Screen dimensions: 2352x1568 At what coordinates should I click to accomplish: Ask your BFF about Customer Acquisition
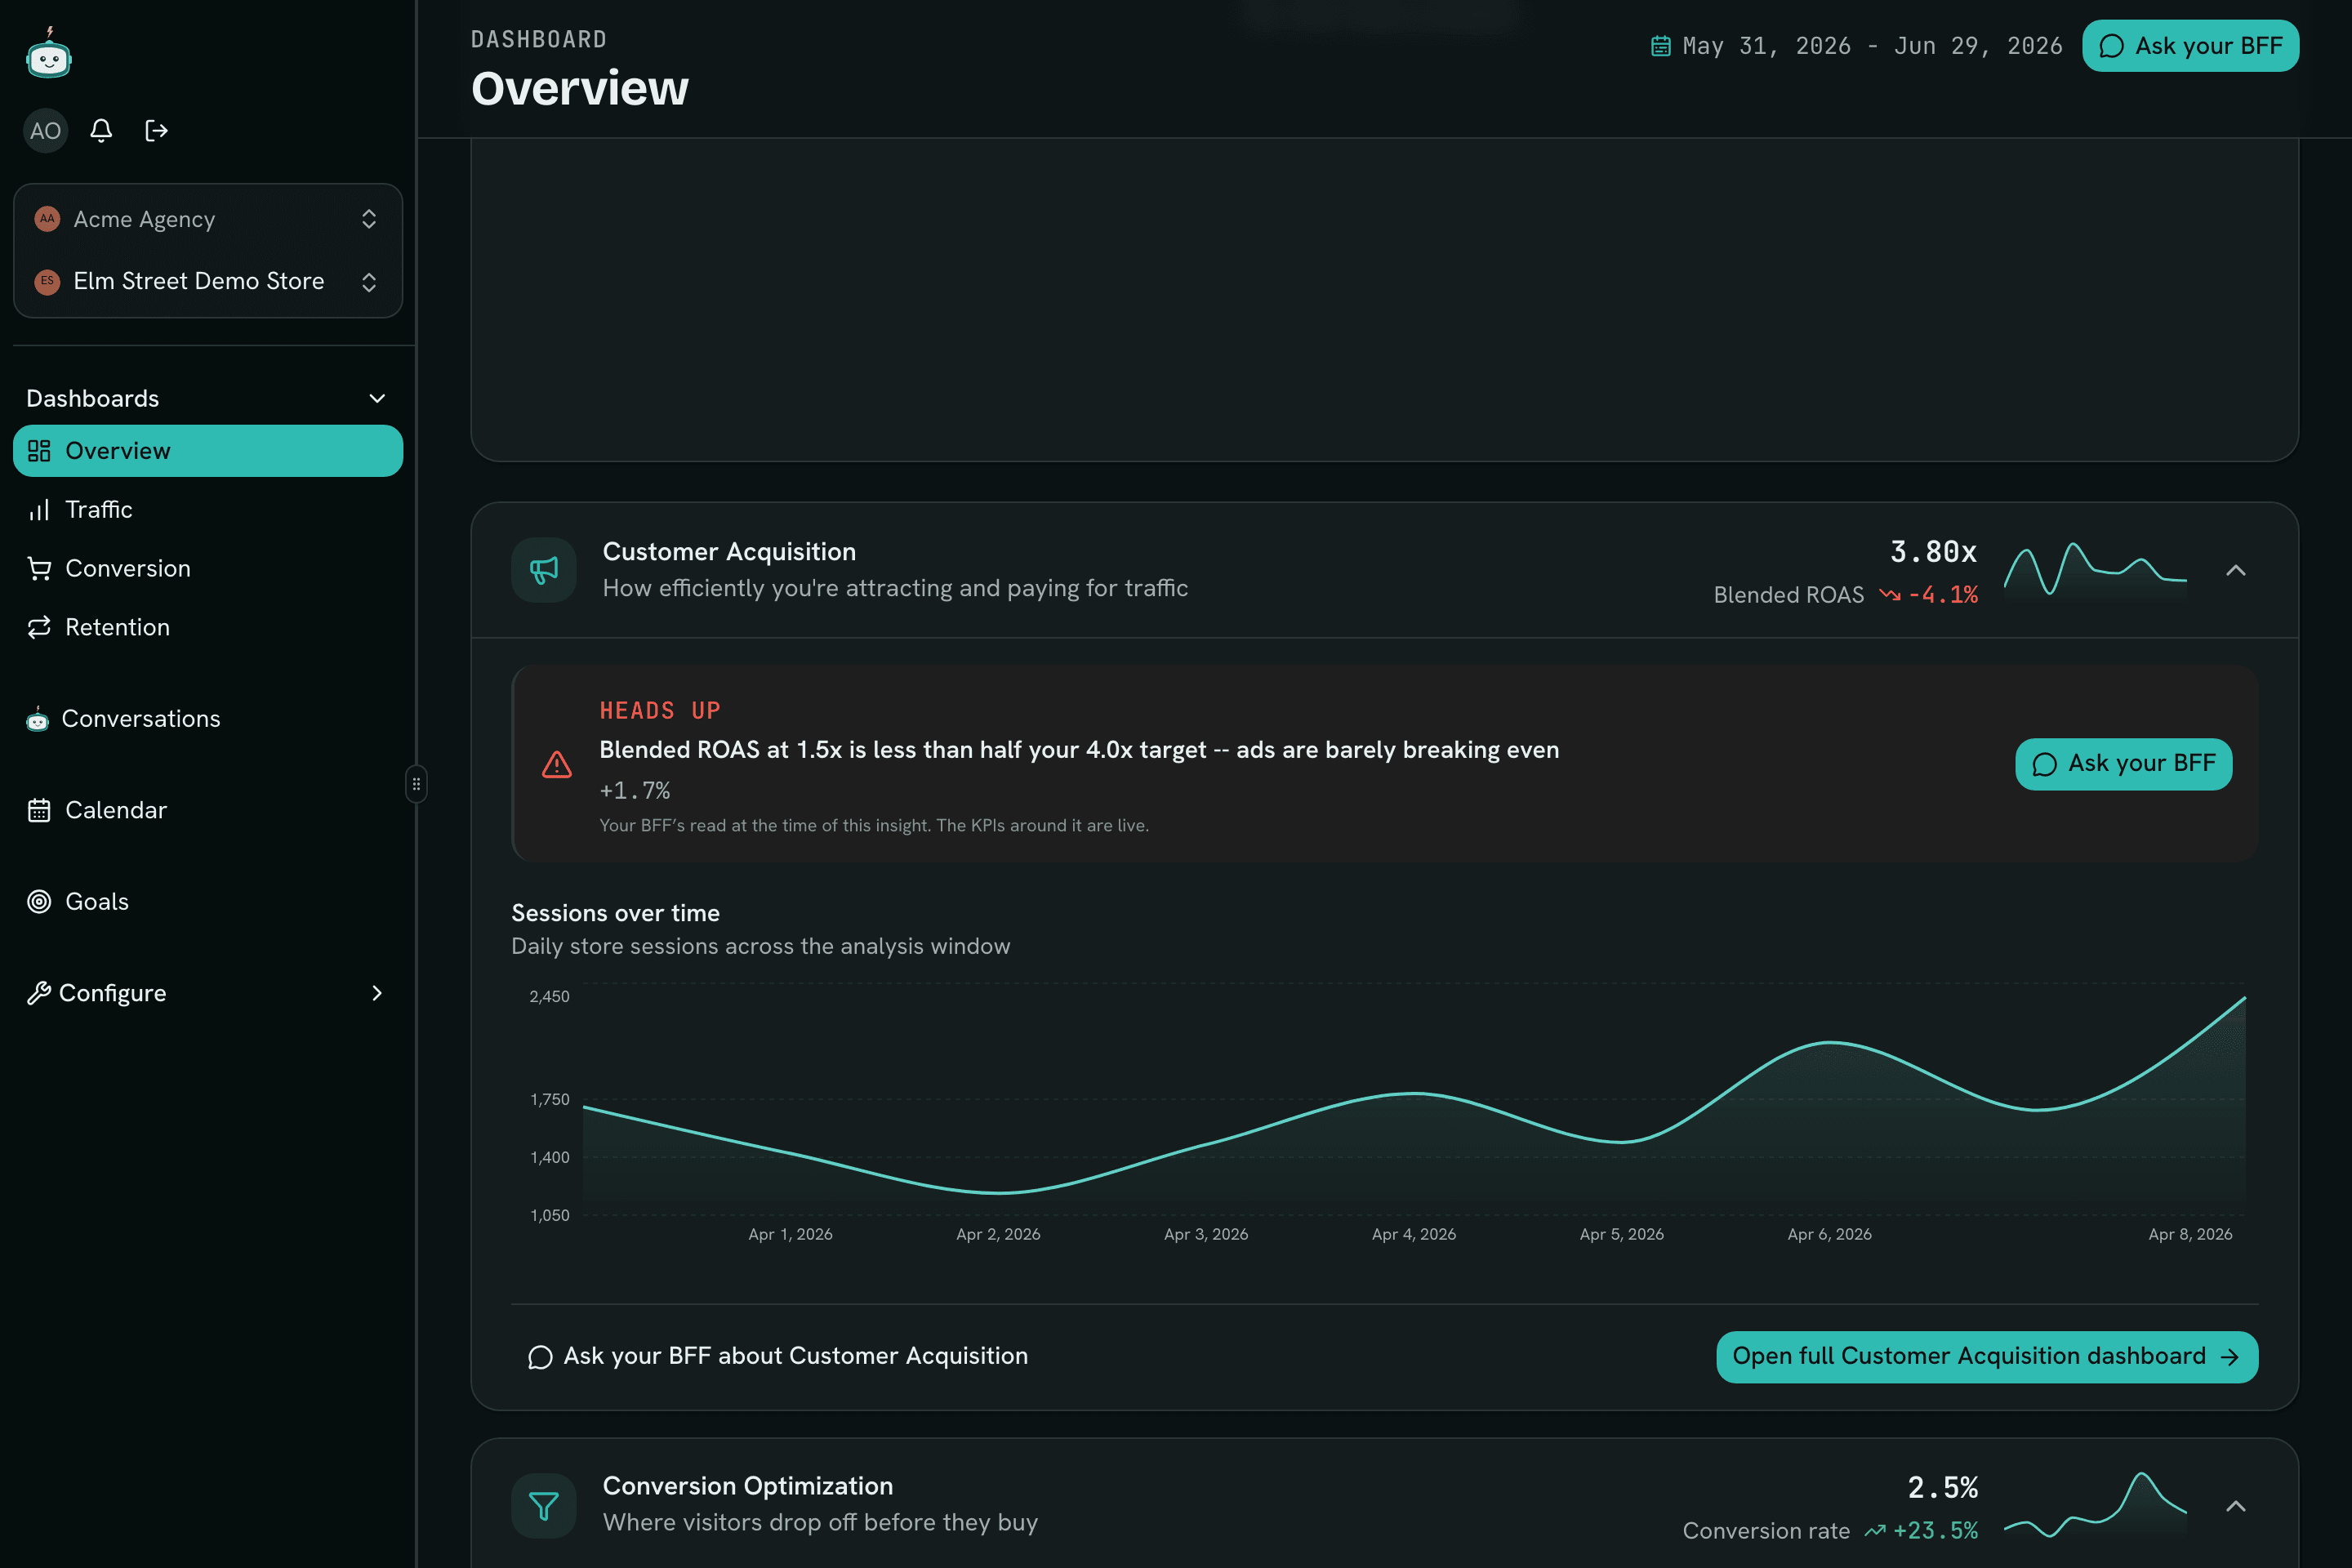click(778, 1356)
